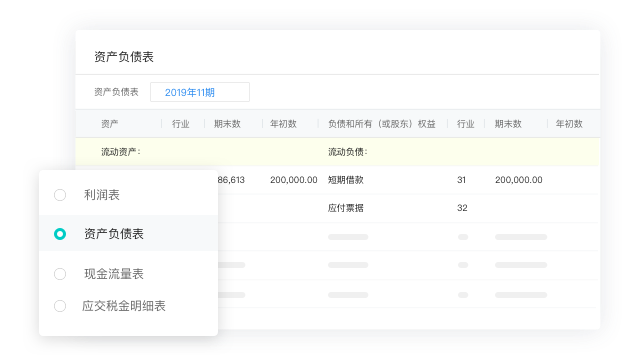
Task: Click row number 31 cell
Action: tap(462, 180)
